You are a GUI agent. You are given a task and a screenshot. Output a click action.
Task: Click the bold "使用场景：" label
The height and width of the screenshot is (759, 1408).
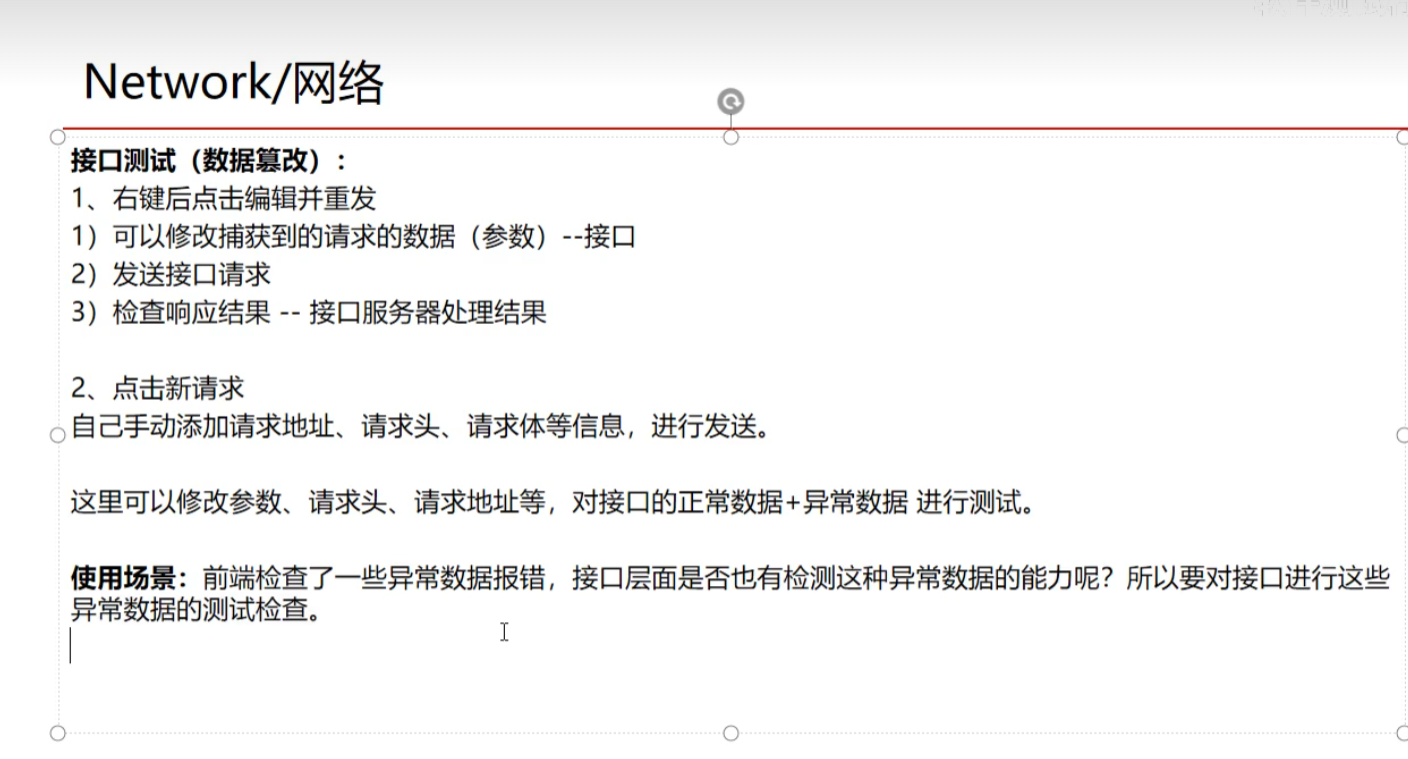(x=128, y=579)
